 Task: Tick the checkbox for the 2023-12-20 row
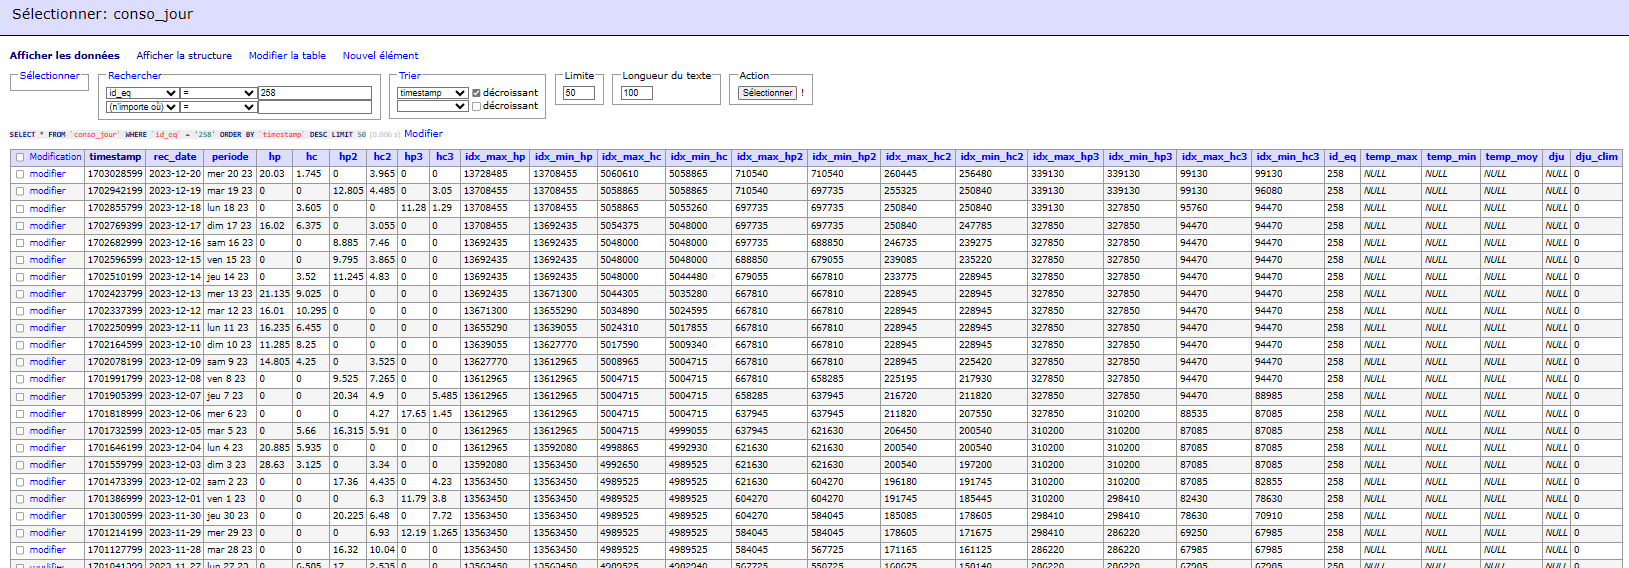point(20,174)
